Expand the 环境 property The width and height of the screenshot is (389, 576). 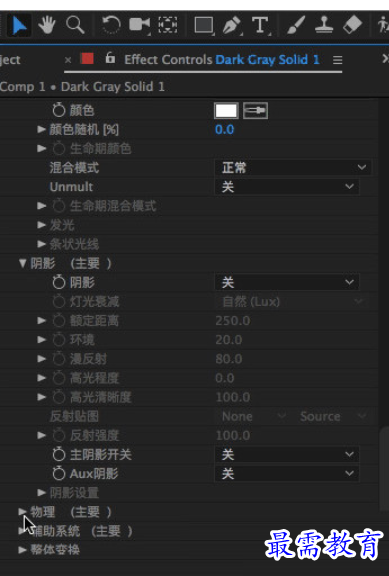pos(41,339)
